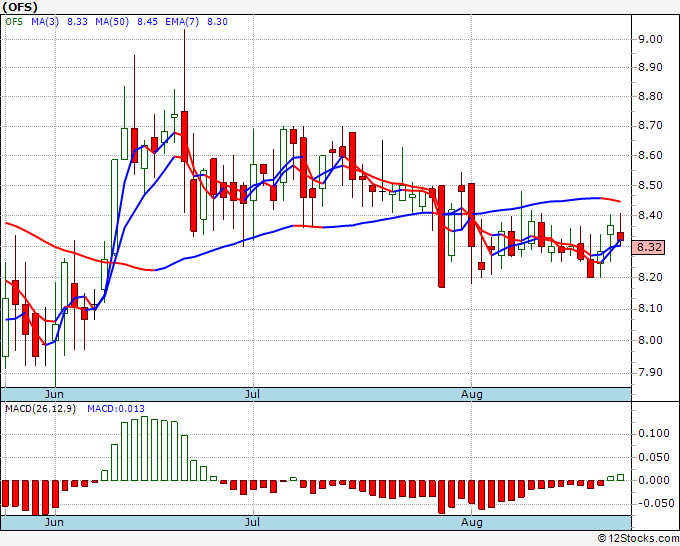Click the tallest green MACD histogram bar

pos(144,448)
